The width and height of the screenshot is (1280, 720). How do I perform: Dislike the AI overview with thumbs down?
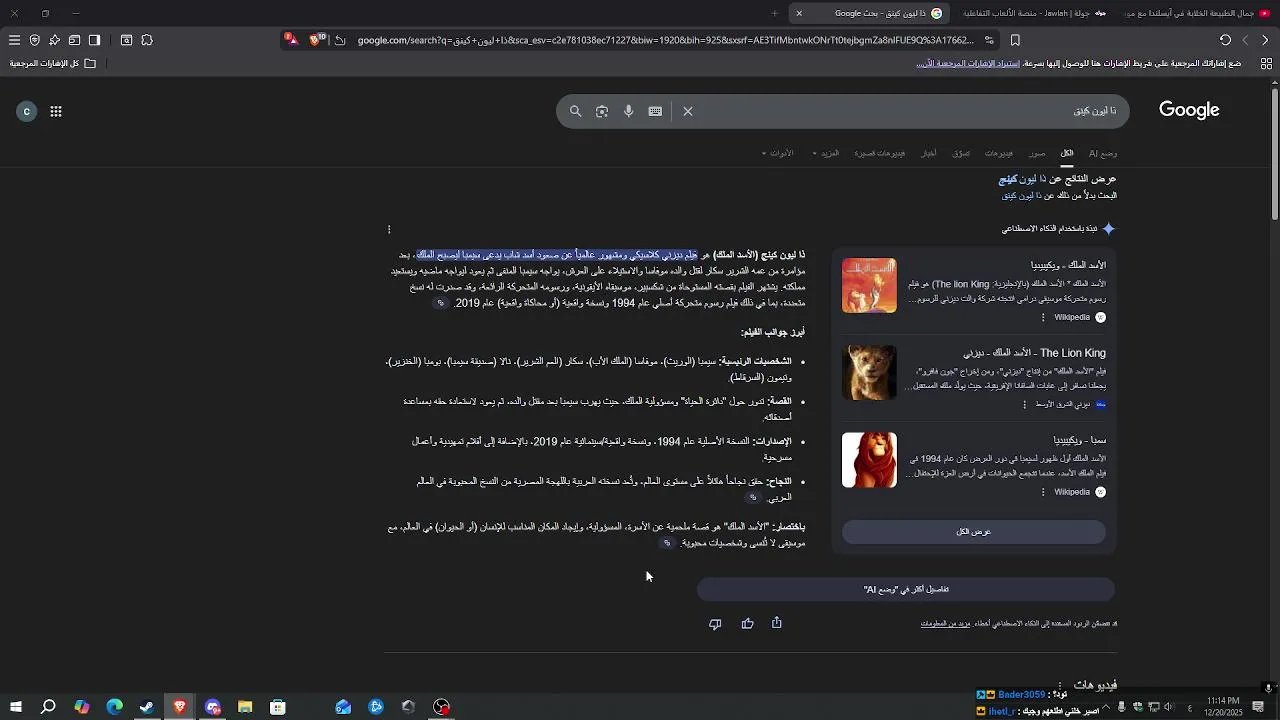715,624
